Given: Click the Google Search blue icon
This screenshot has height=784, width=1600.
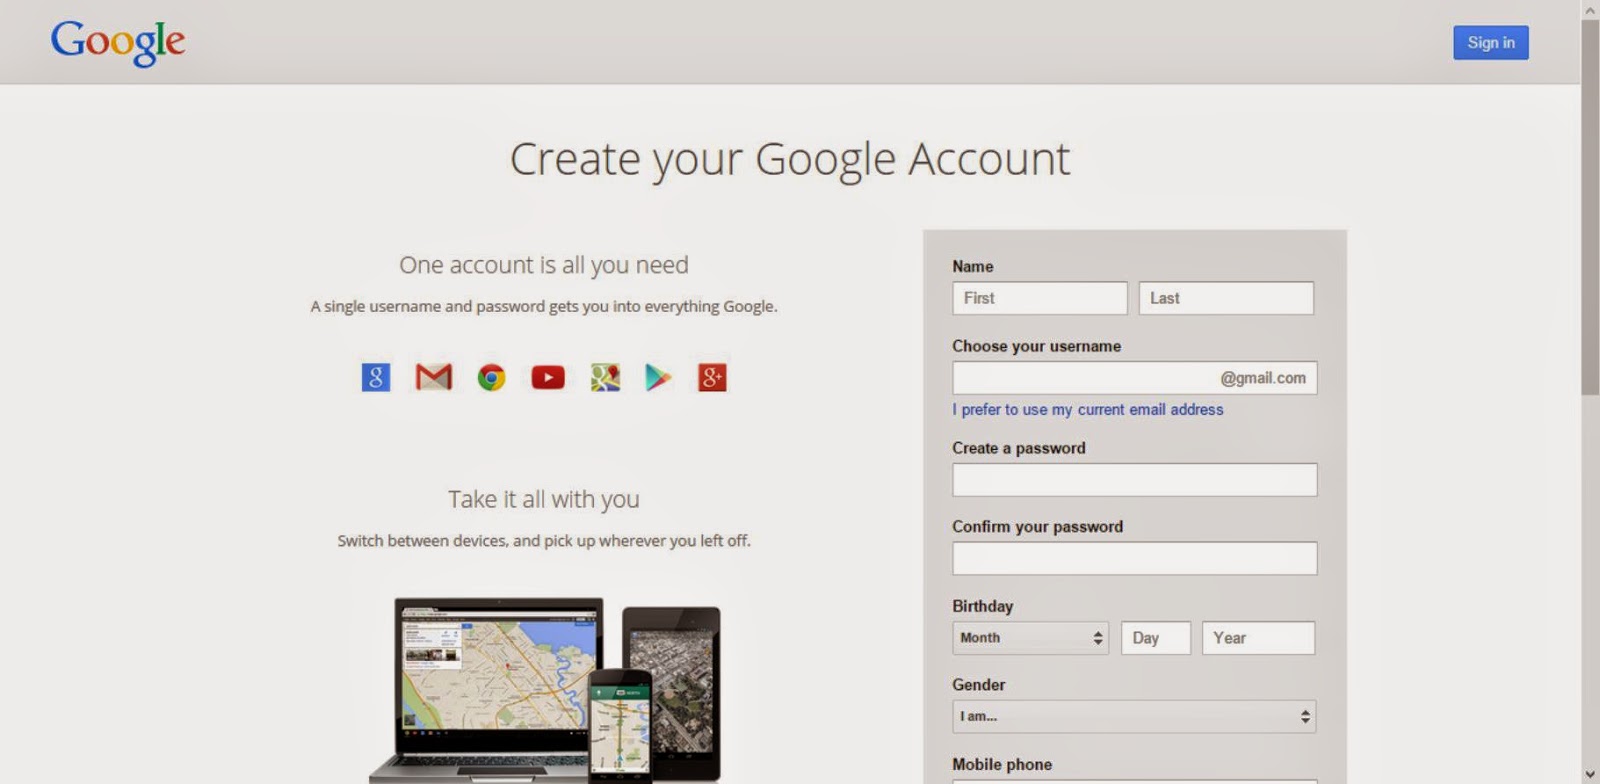Looking at the screenshot, I should [376, 377].
